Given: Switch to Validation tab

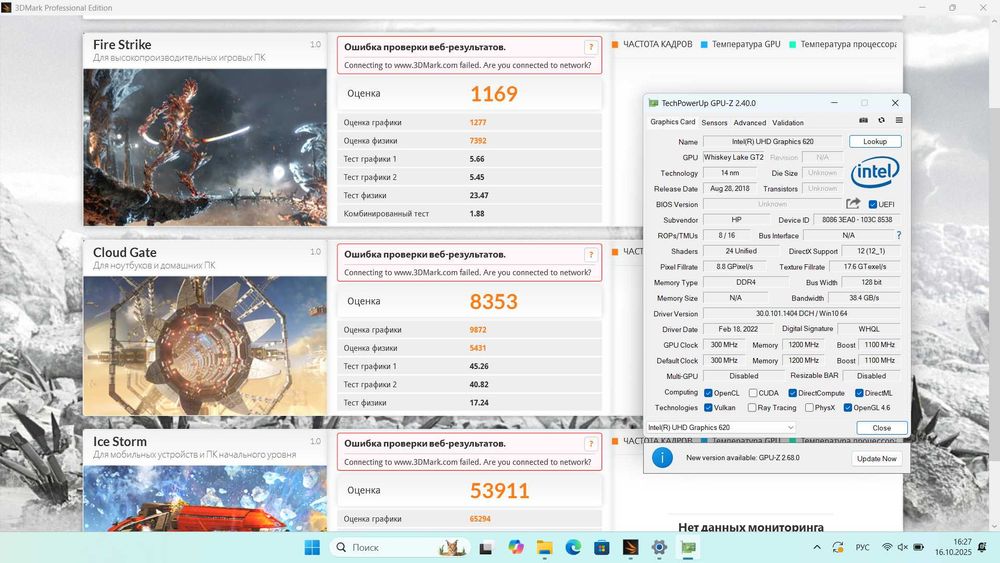Looking at the screenshot, I should coord(788,122).
